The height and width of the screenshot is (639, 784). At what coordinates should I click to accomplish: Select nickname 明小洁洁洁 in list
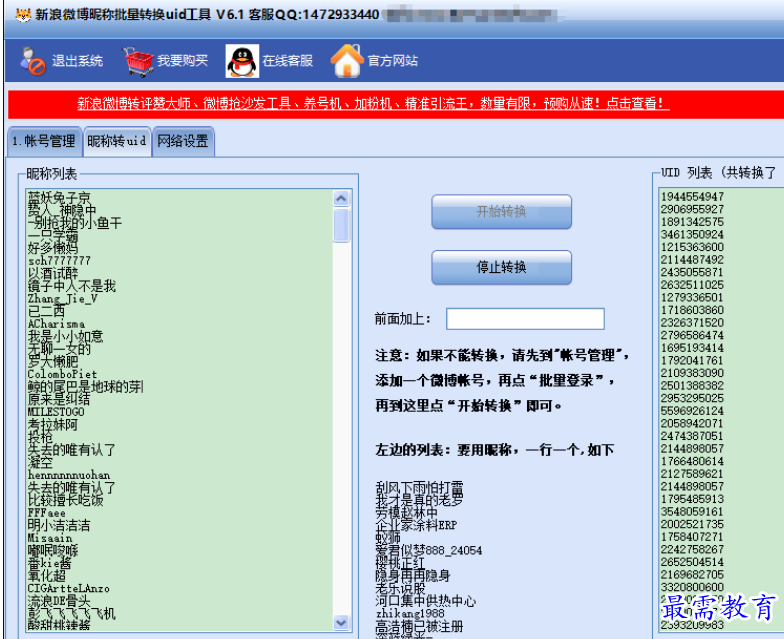tap(59, 526)
